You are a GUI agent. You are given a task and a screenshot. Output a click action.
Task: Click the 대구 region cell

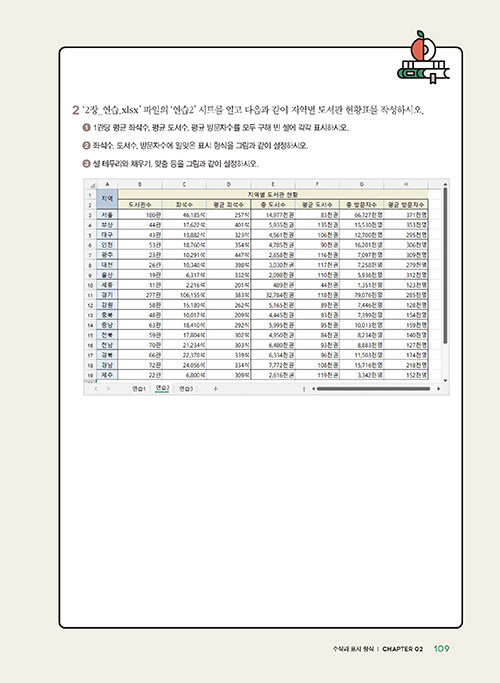[x=107, y=235]
